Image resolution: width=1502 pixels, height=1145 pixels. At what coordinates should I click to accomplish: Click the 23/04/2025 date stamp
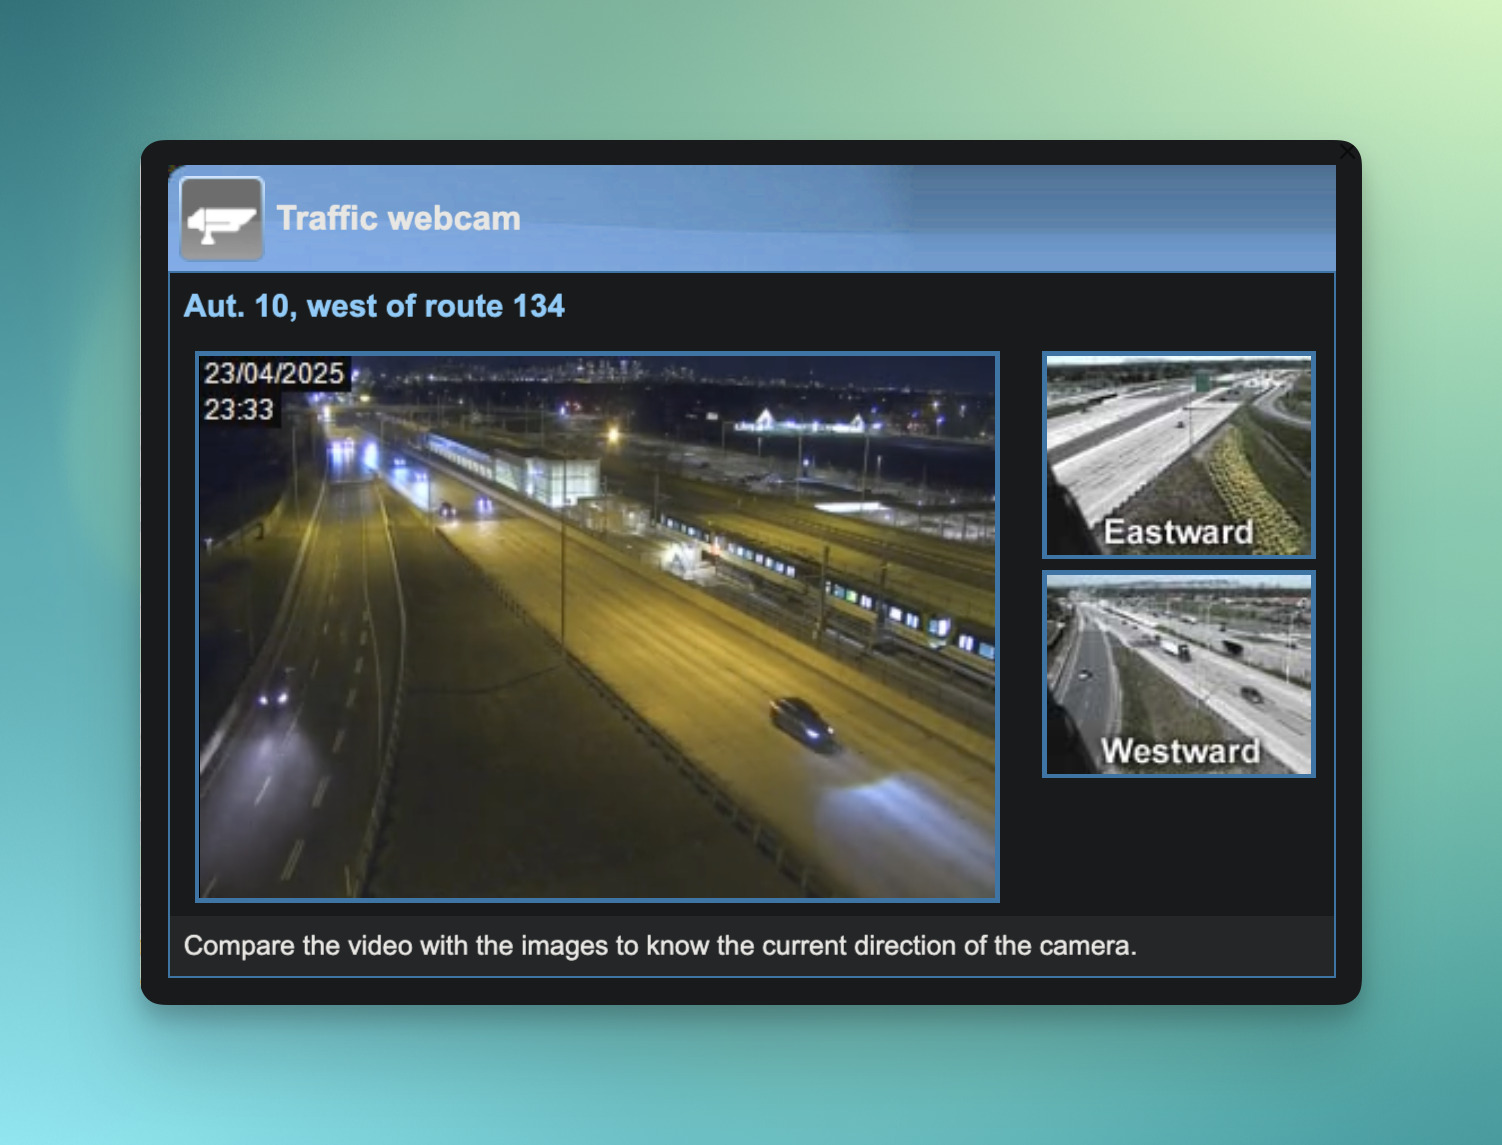(x=274, y=374)
